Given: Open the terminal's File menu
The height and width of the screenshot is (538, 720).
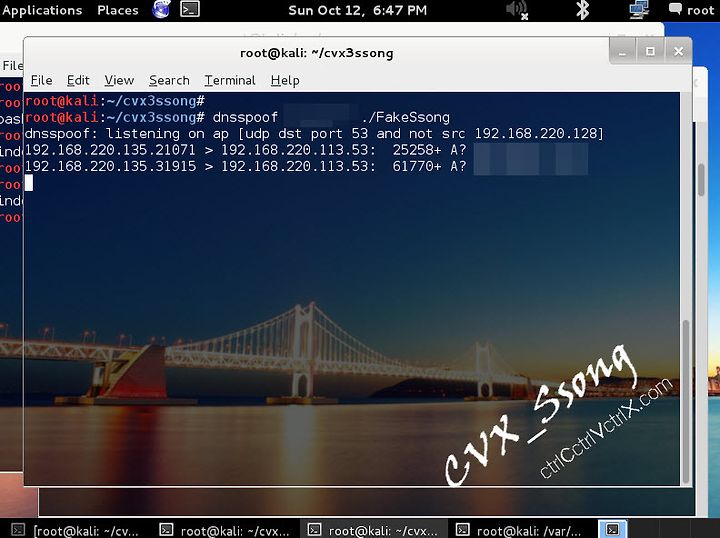Looking at the screenshot, I should pyautogui.click(x=41, y=80).
